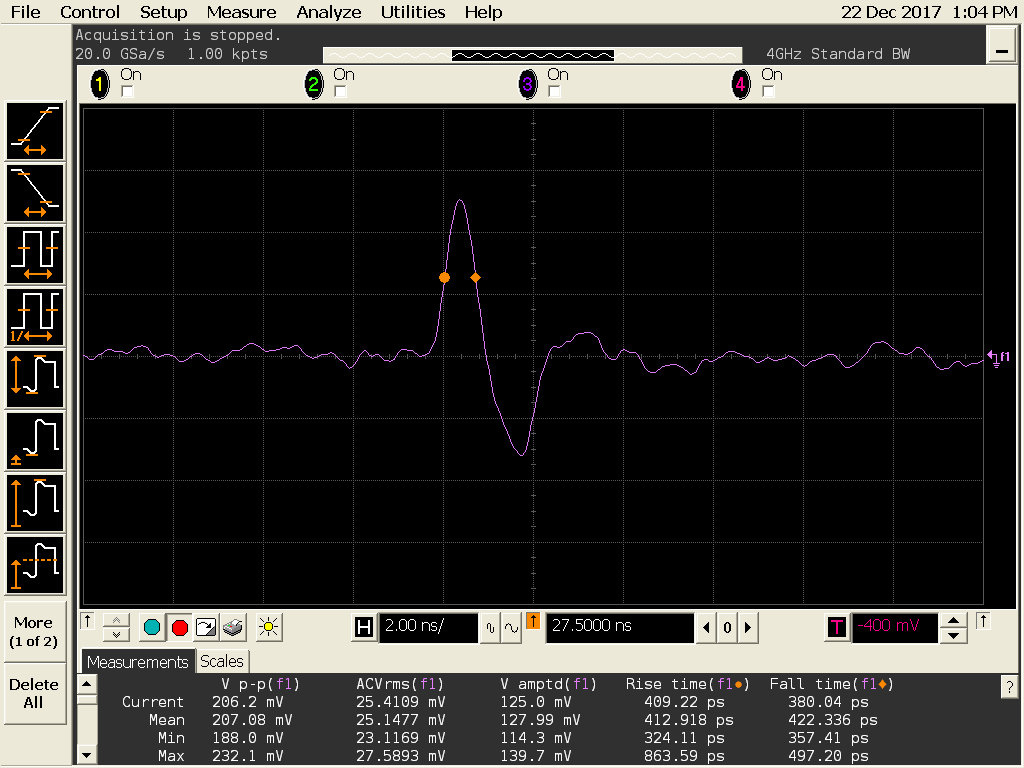Click the measurements help question mark
This screenshot has width=1024, height=768.
[1009, 687]
